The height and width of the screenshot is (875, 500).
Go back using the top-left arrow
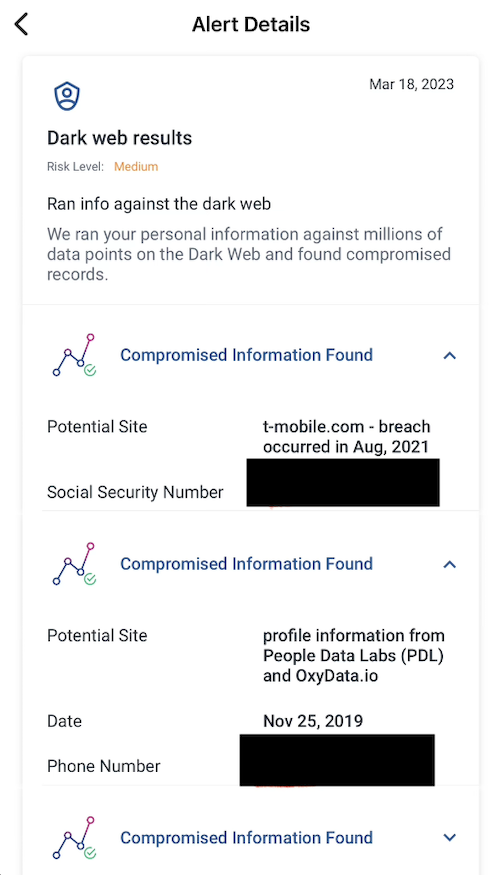coord(21,25)
